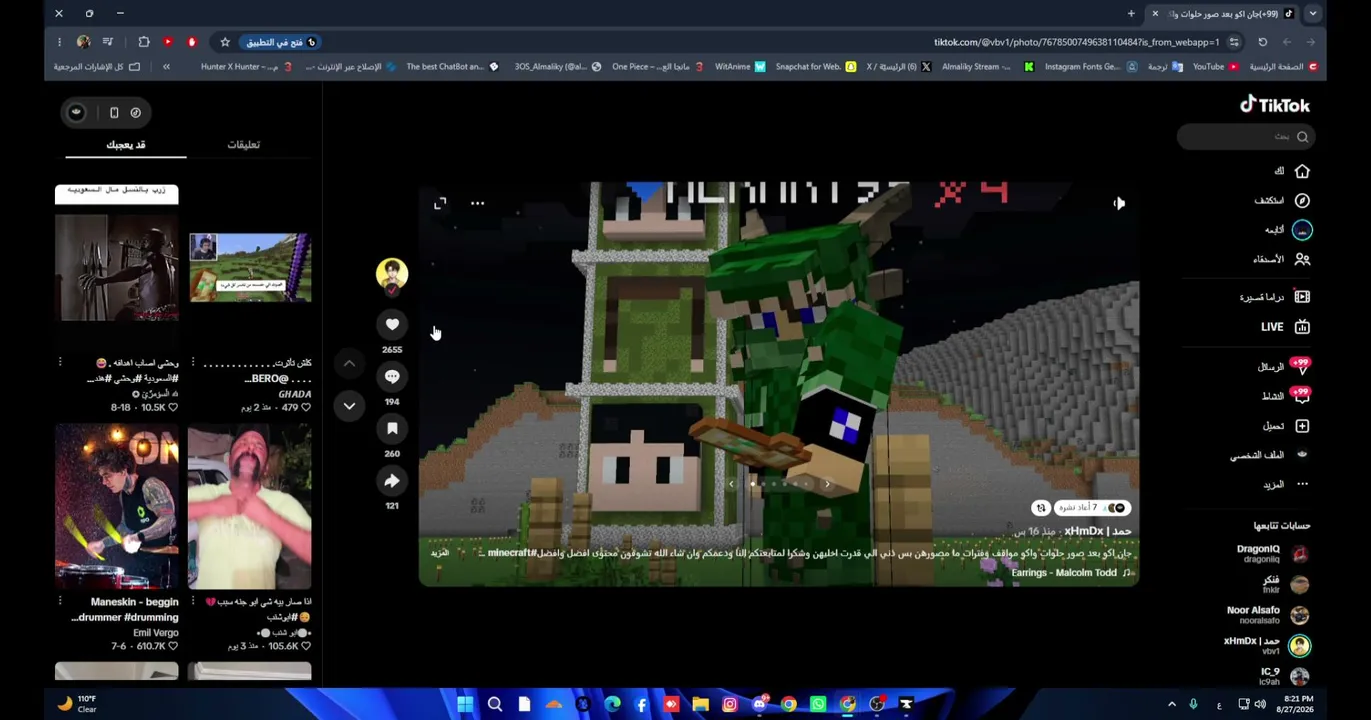The width and height of the screenshot is (1371, 720).
Task: Switch to the comments tab
Action: [244, 145]
